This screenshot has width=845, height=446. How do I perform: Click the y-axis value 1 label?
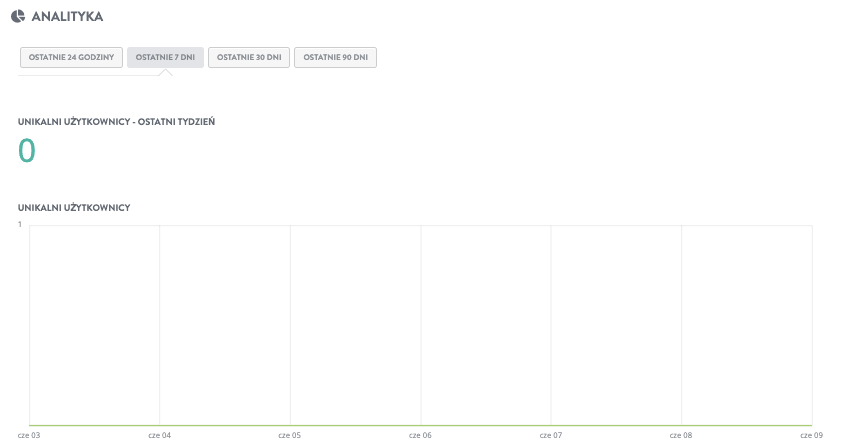click(20, 224)
